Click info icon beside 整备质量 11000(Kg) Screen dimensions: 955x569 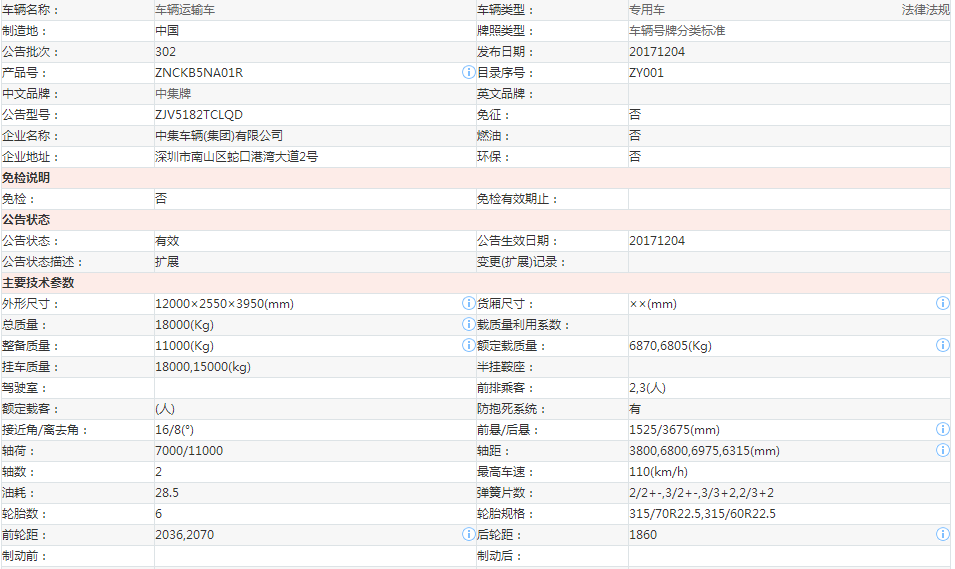468,345
